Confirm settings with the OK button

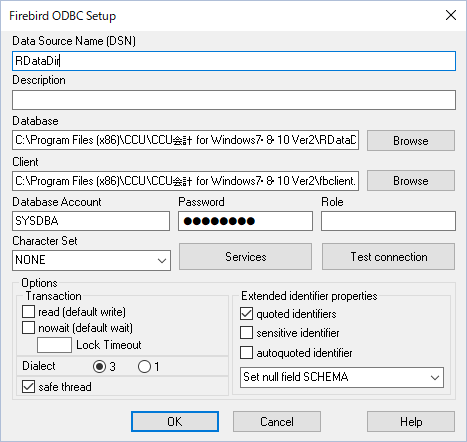click(x=175, y=422)
